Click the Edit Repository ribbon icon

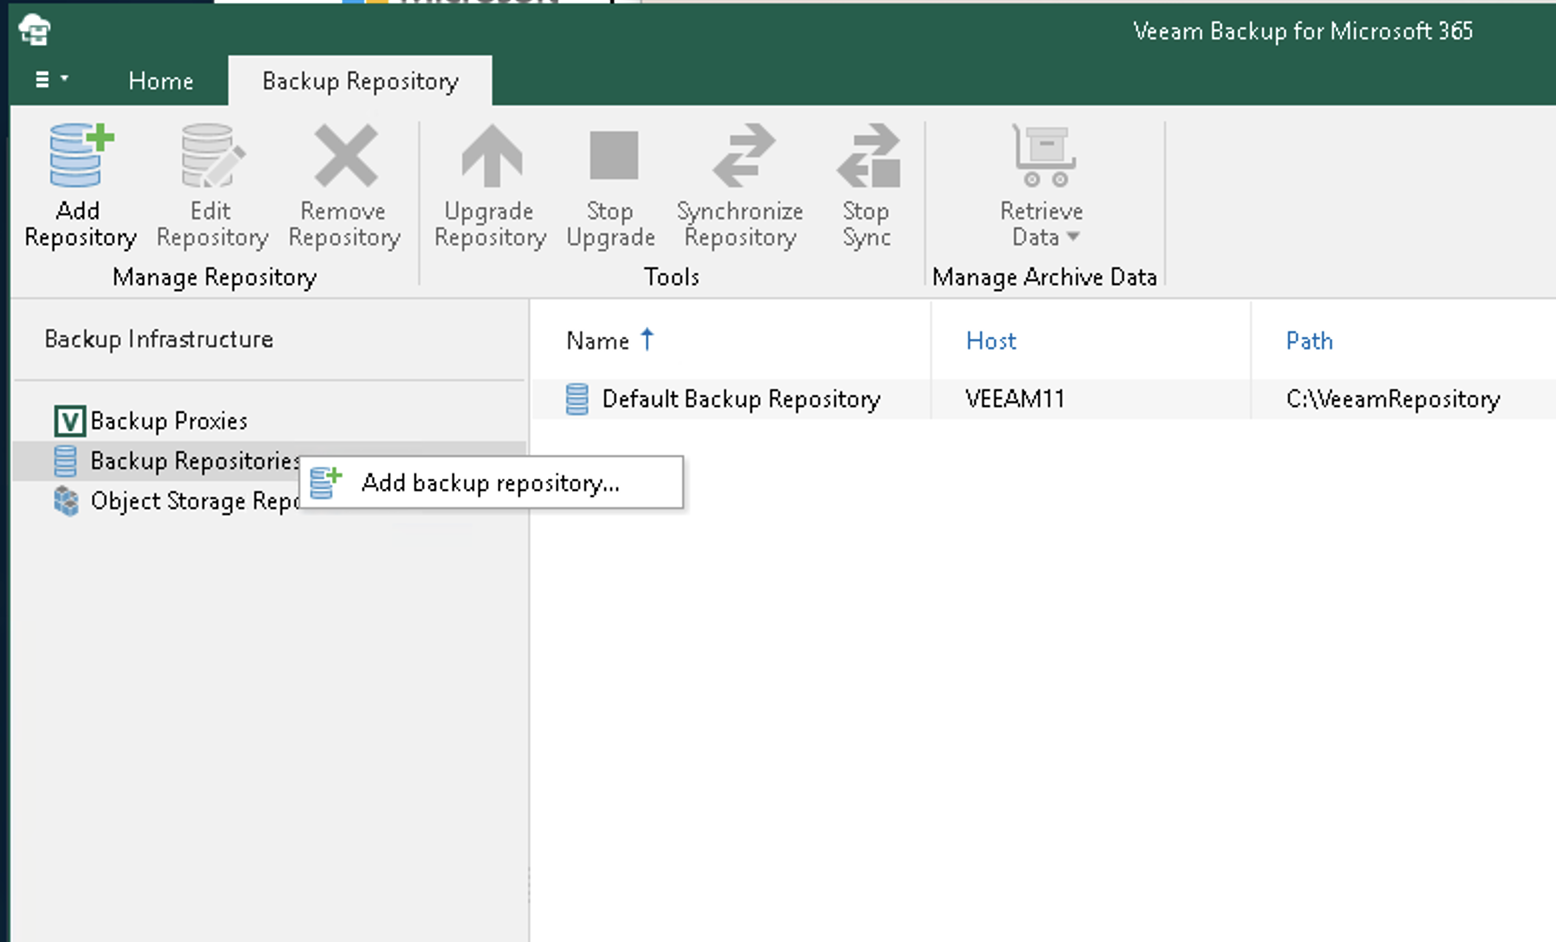pyautogui.click(x=212, y=156)
